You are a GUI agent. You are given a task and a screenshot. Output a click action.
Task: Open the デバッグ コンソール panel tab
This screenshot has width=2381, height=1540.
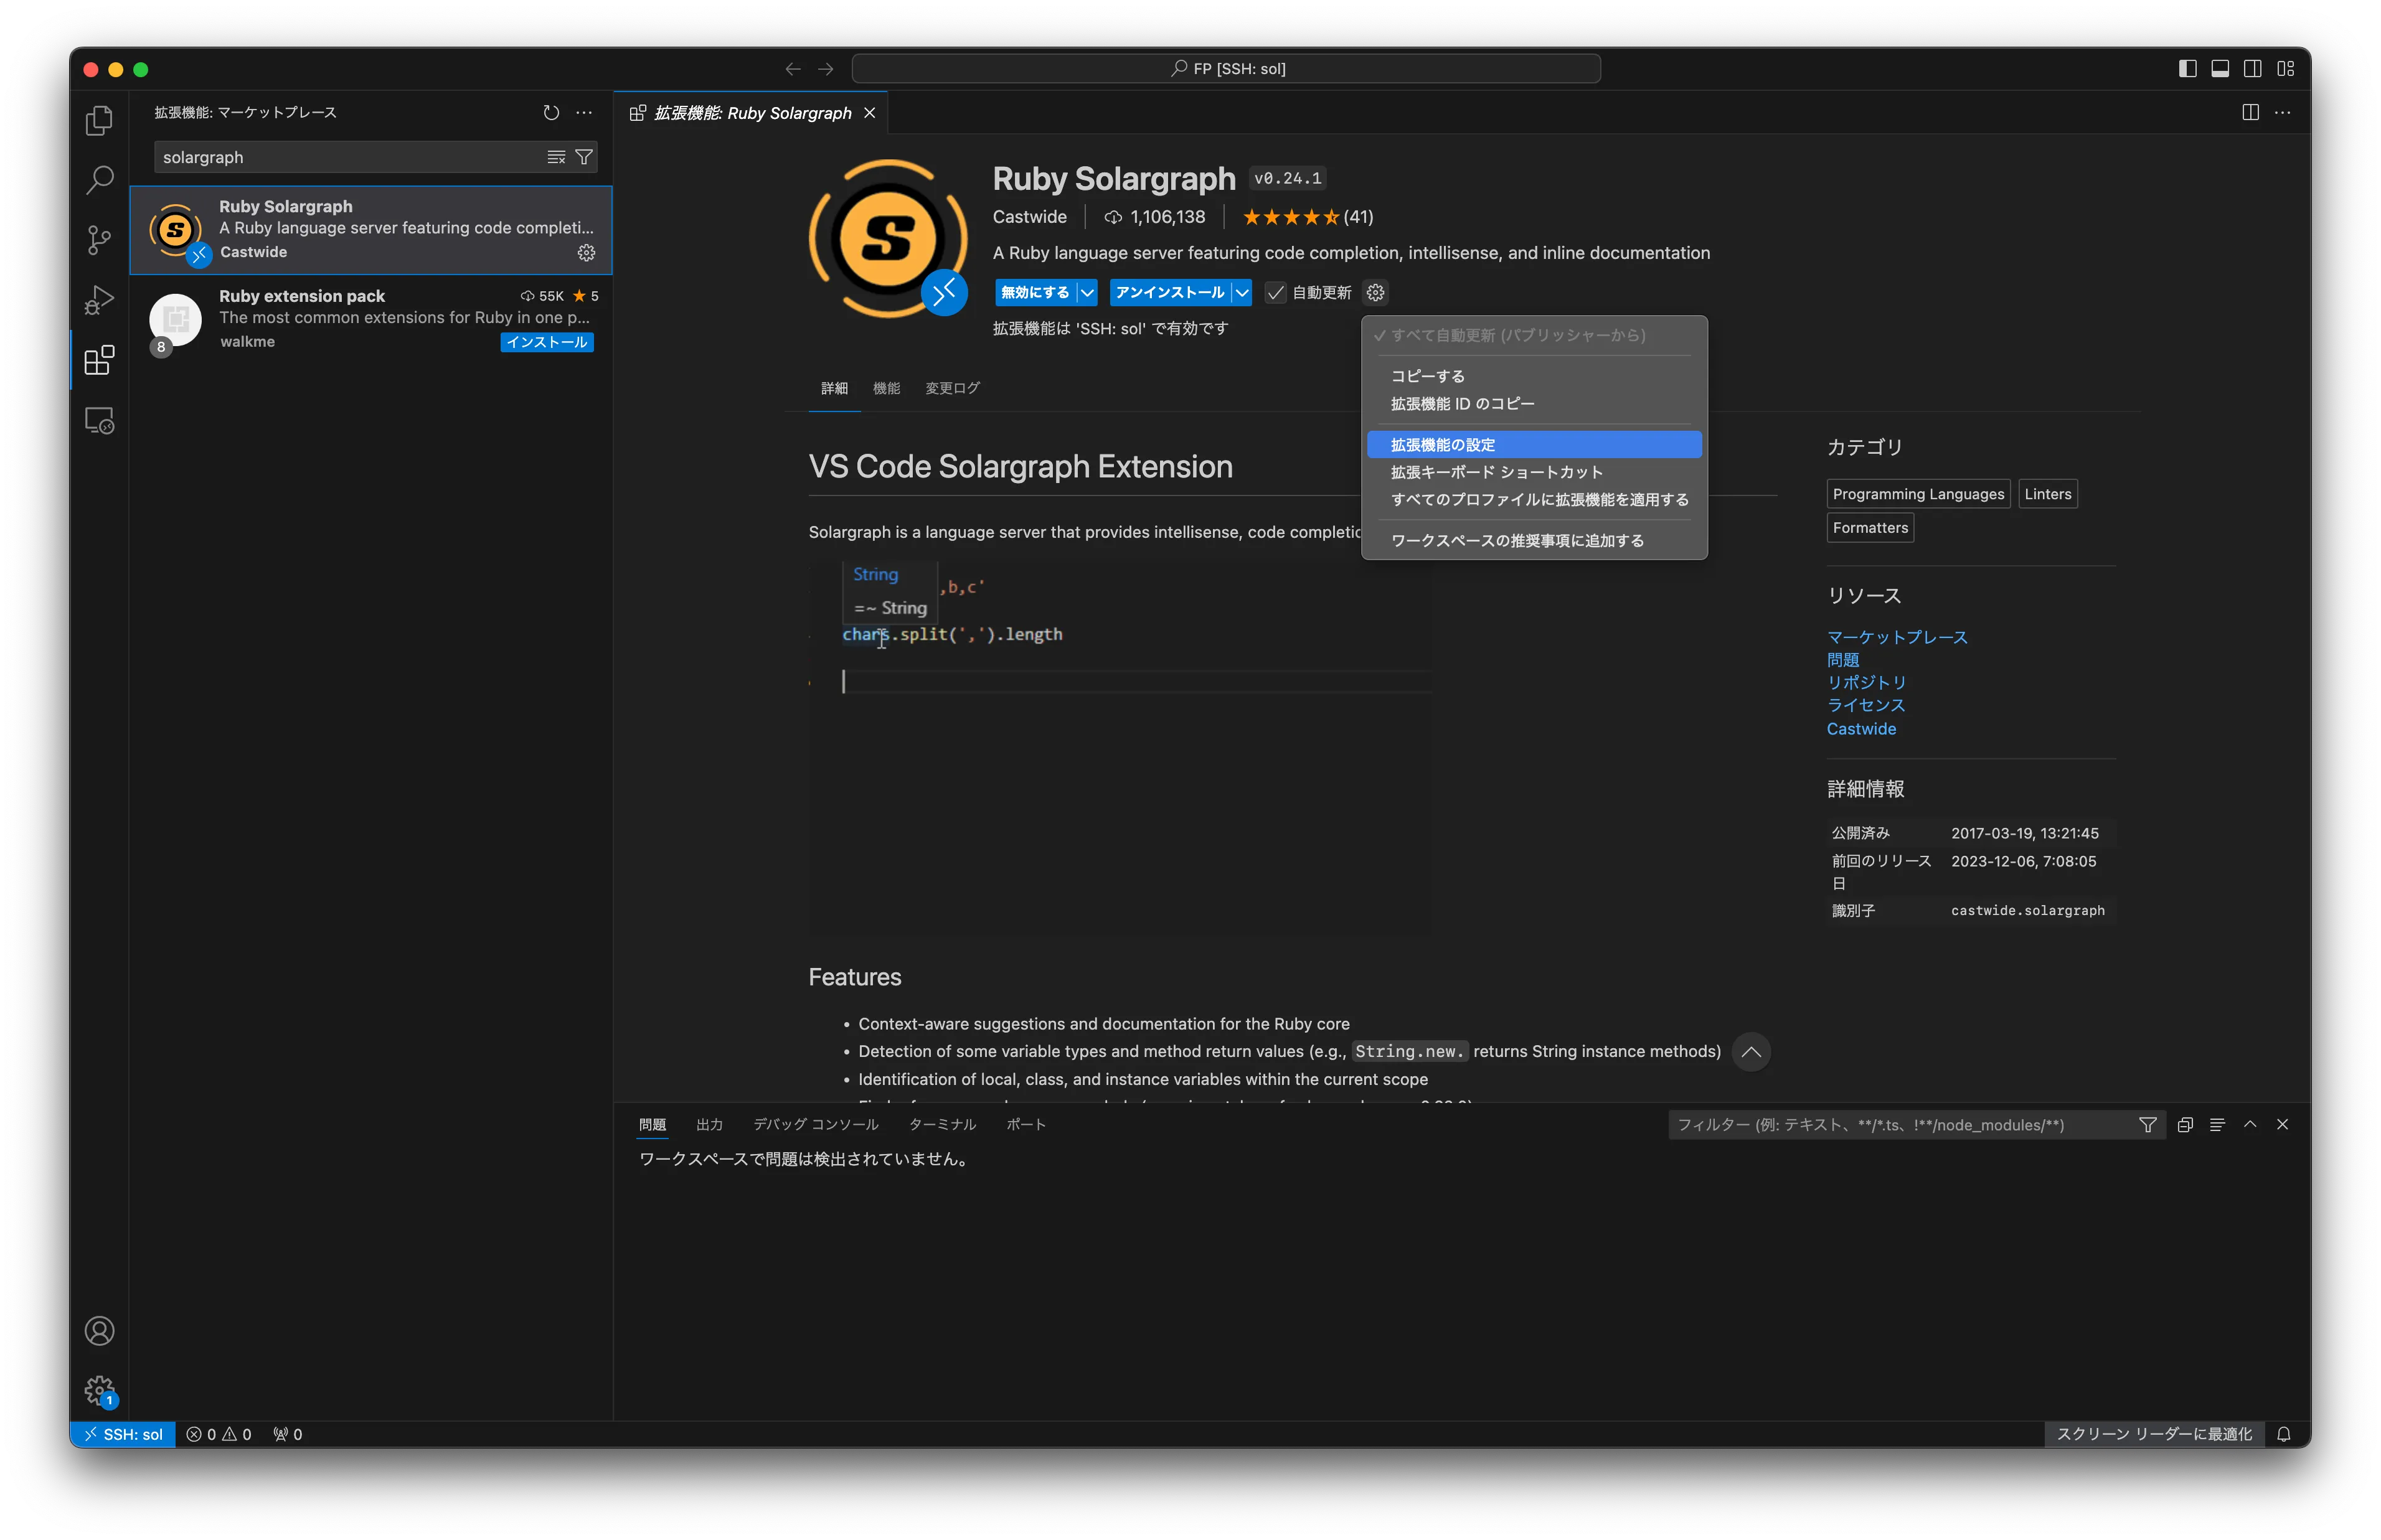(x=815, y=1125)
